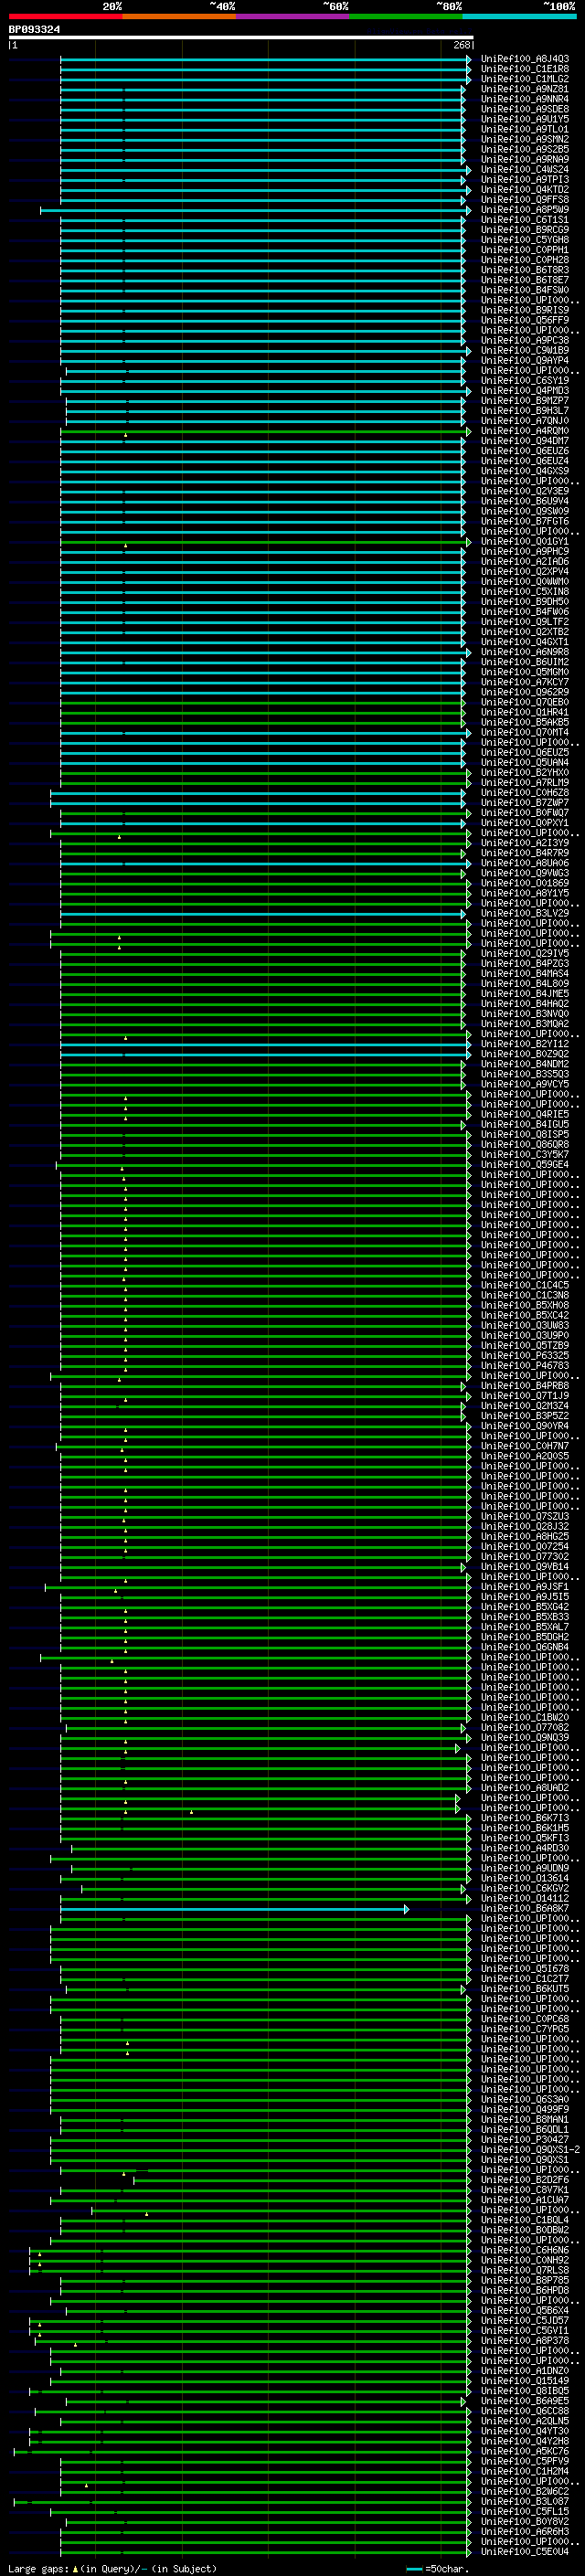Select hit label UniRef100_P30427
The width and height of the screenshot is (585, 2576).
(525, 2140)
